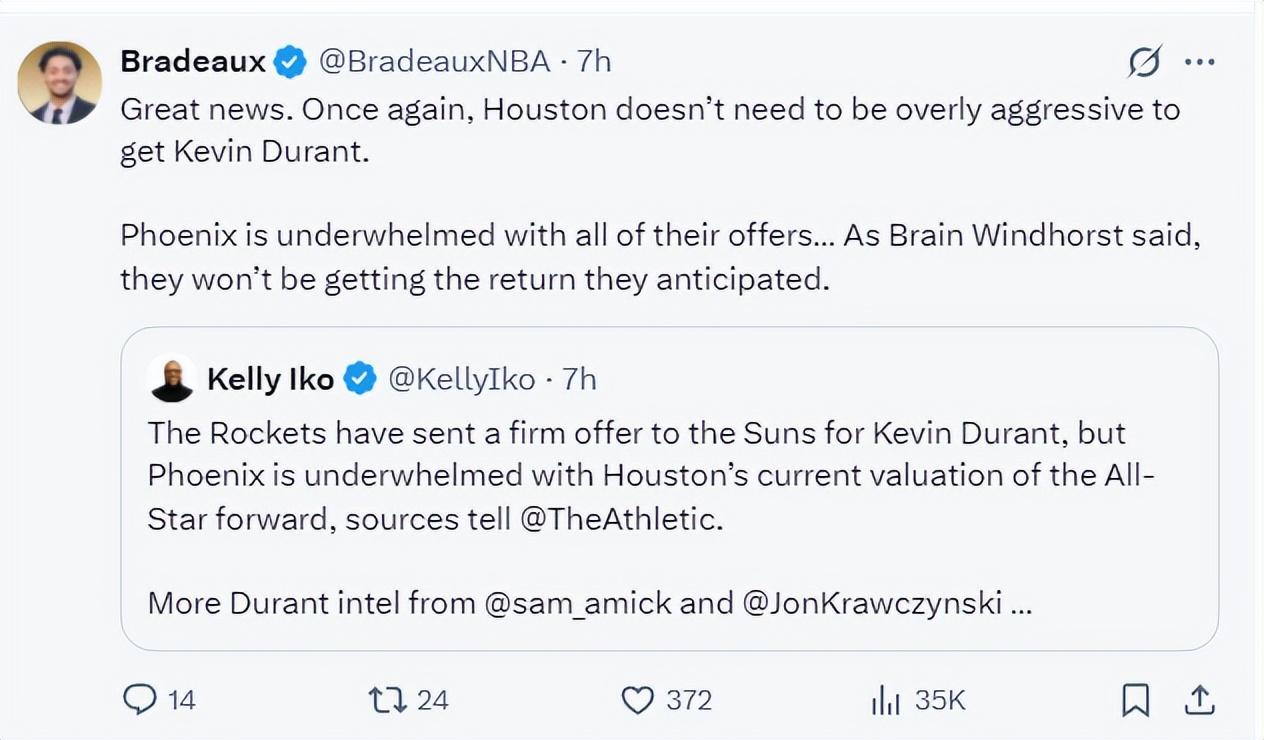Click the share upload icon
1264x740 pixels.
tap(1201, 700)
